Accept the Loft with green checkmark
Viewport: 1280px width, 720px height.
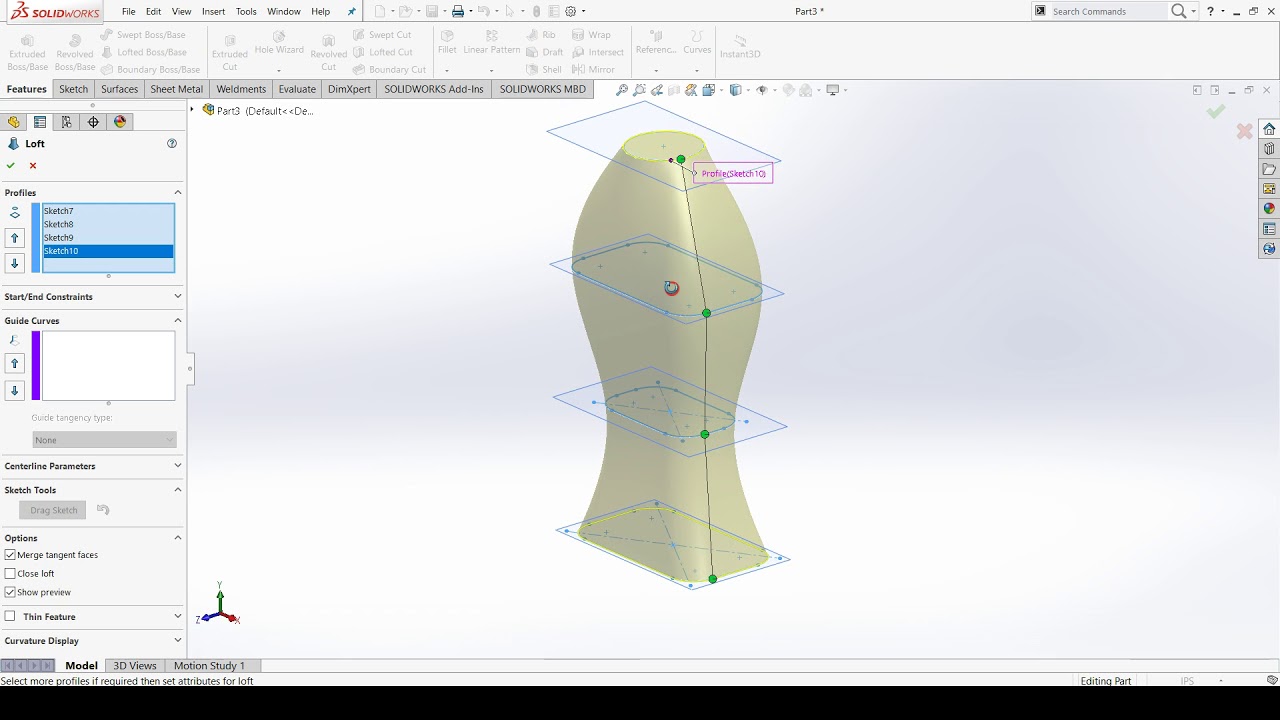click(x=11, y=166)
